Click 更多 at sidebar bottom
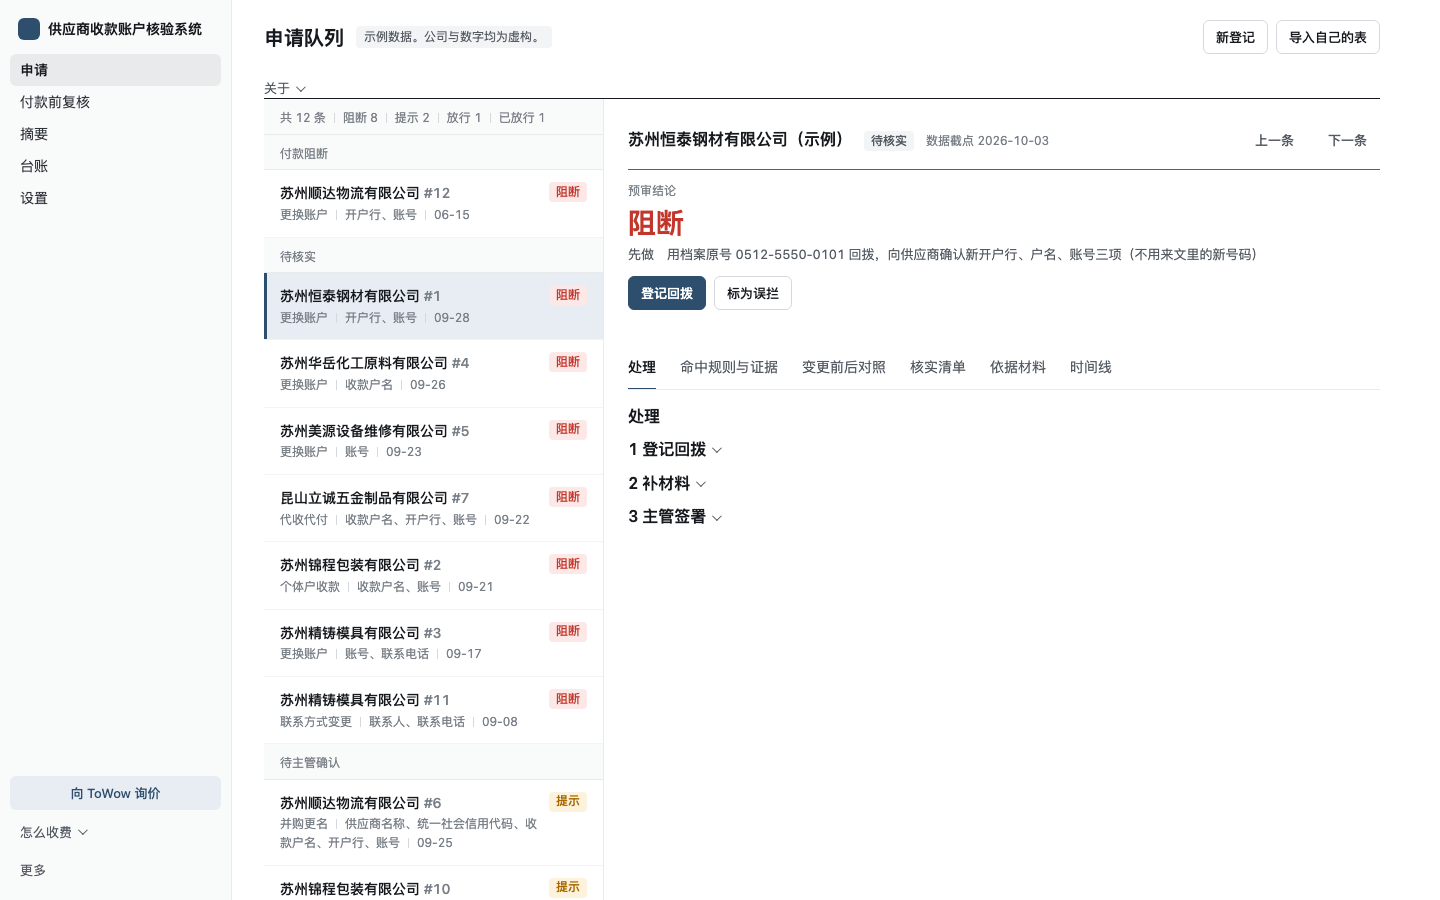Screen dimensions: 1440x900 33,870
